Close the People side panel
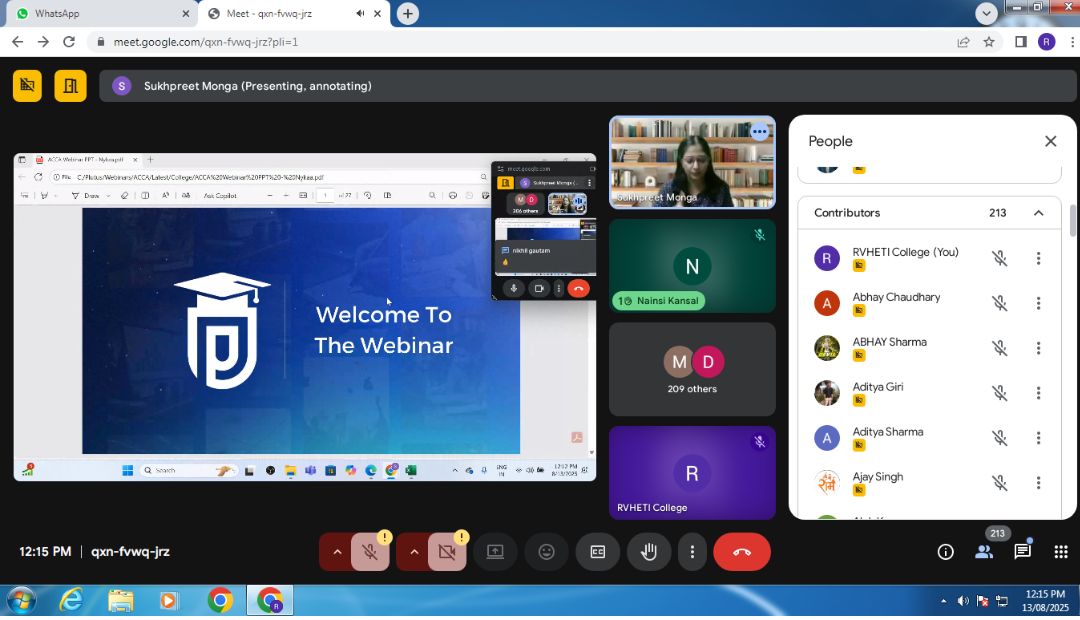This screenshot has height=620, width=1080. pos(1050,141)
